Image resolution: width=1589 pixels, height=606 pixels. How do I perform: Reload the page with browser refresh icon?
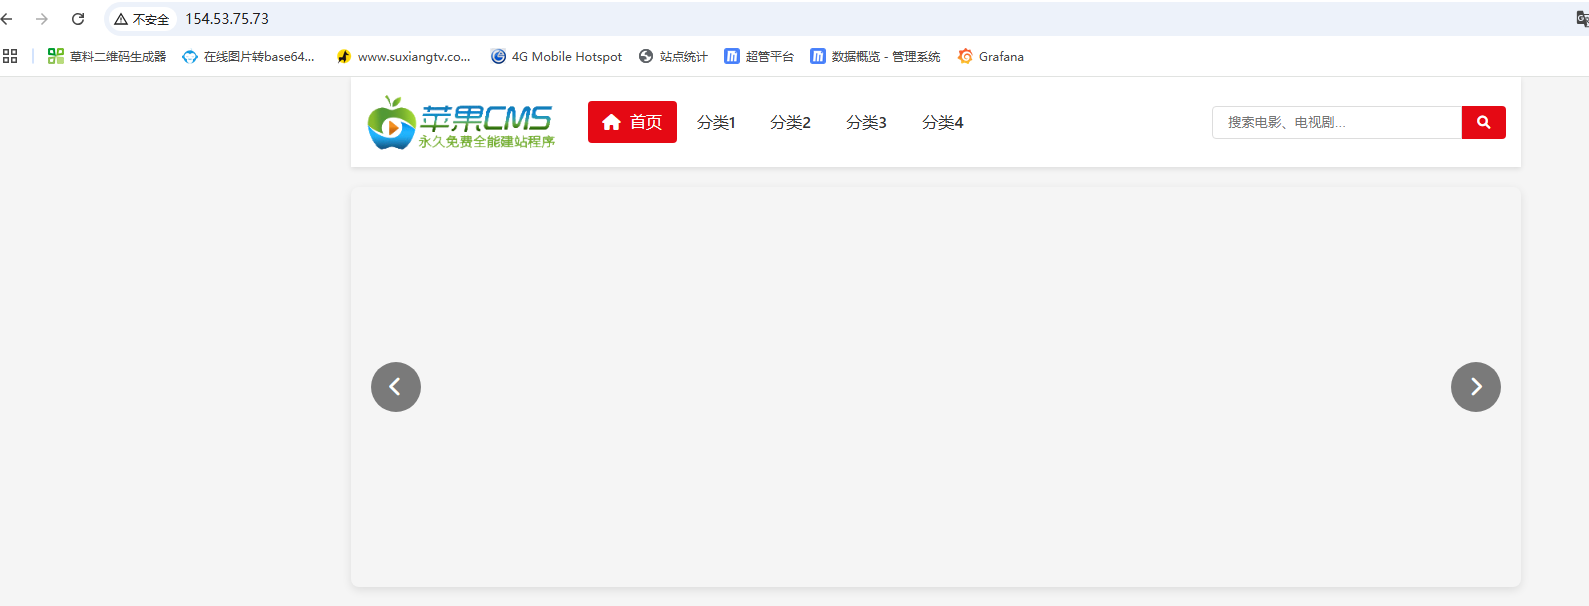coord(78,19)
